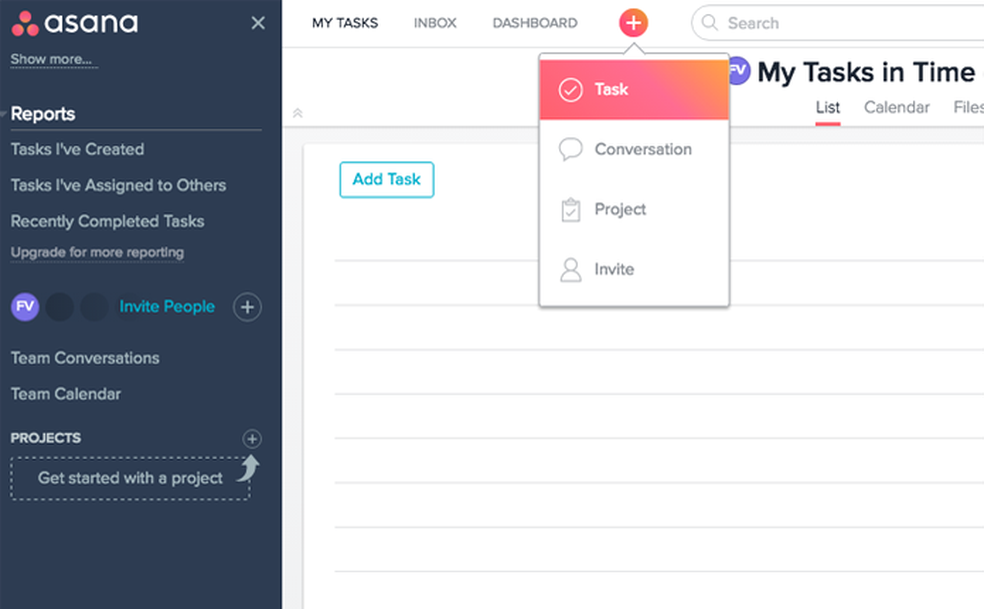Click the Reports heading

click(43, 114)
